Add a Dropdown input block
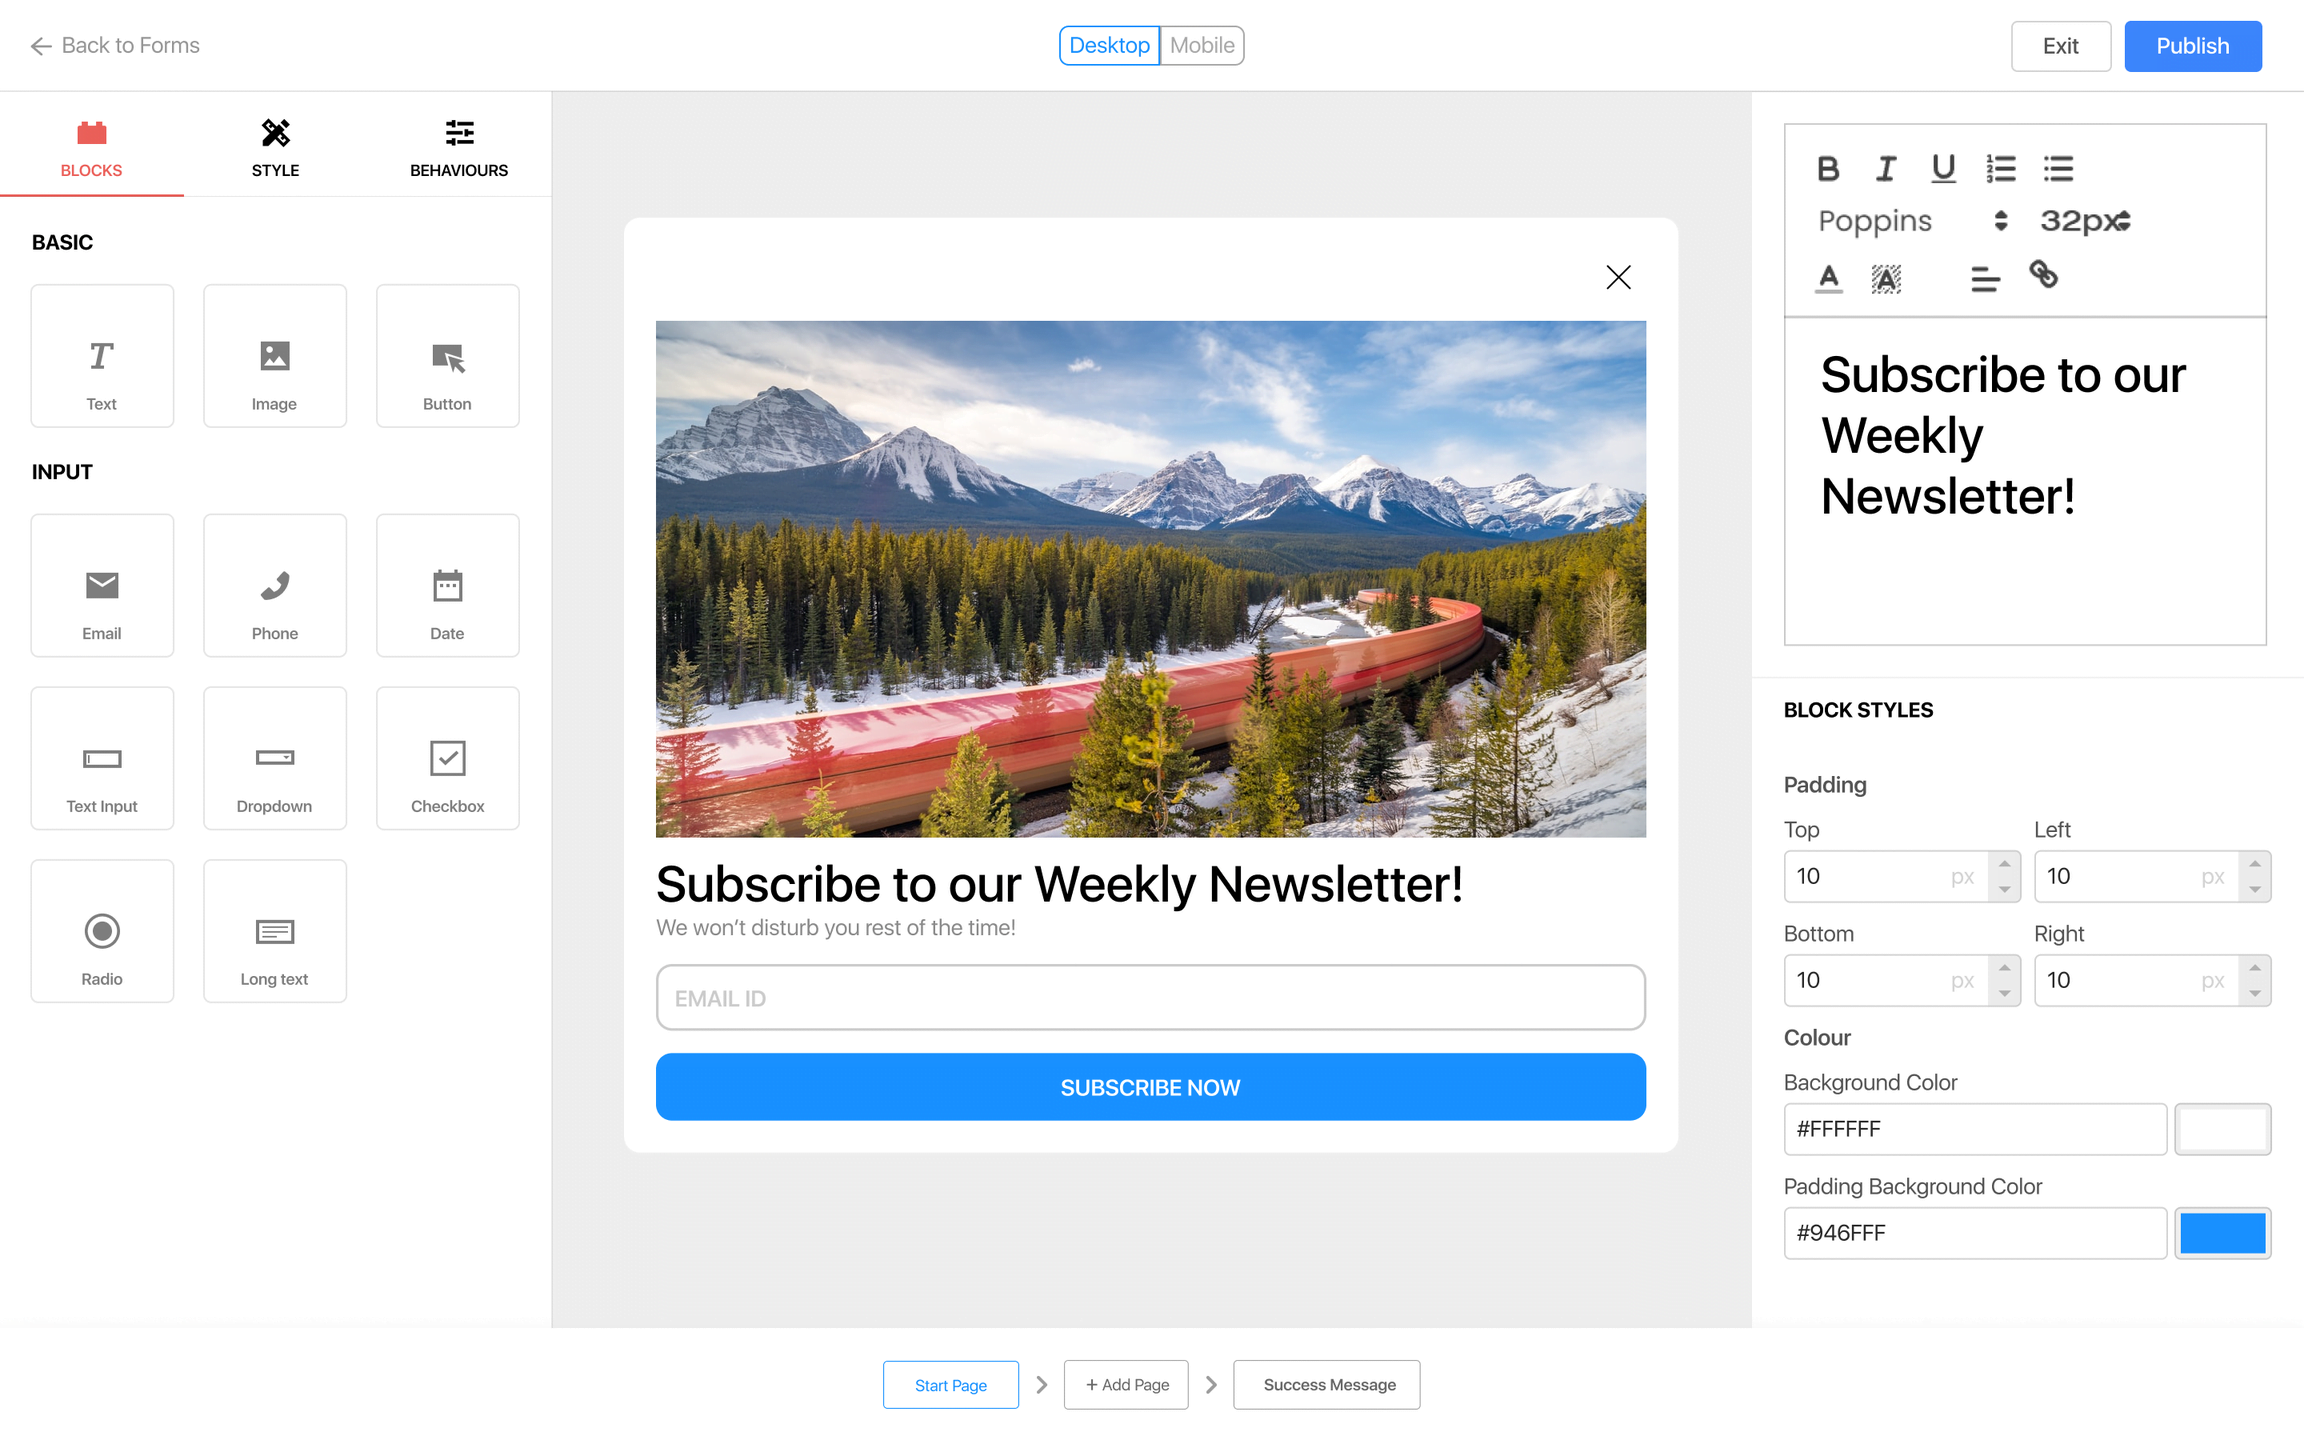Screen dimensions: 2304x1440 (274, 758)
